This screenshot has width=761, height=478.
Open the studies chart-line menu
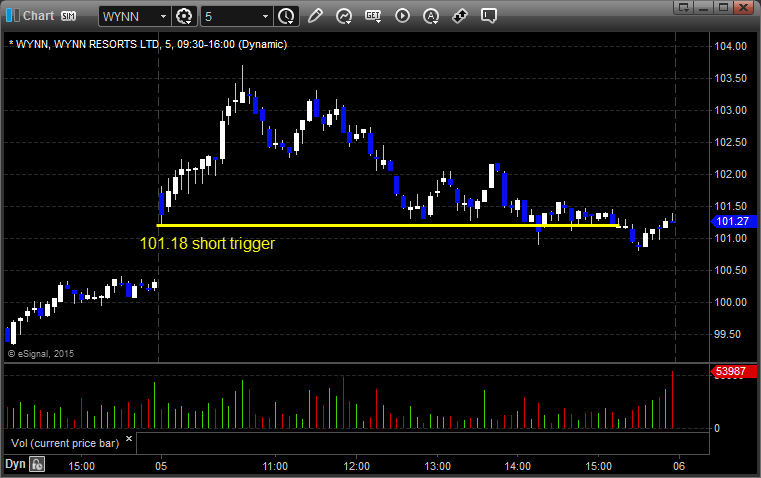pos(344,16)
